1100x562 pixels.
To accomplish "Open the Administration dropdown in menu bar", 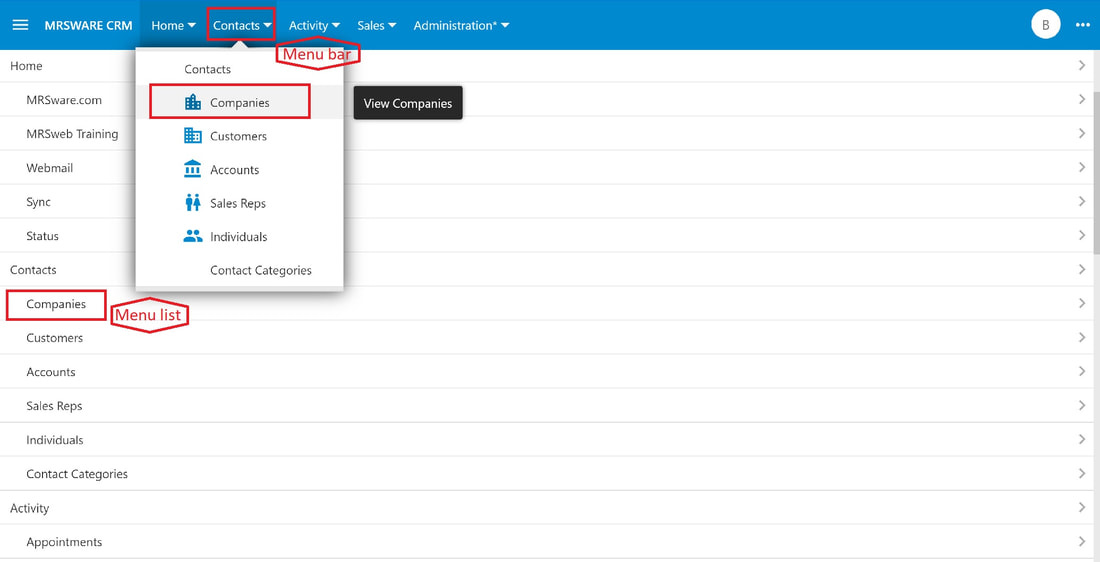I will click(x=461, y=25).
